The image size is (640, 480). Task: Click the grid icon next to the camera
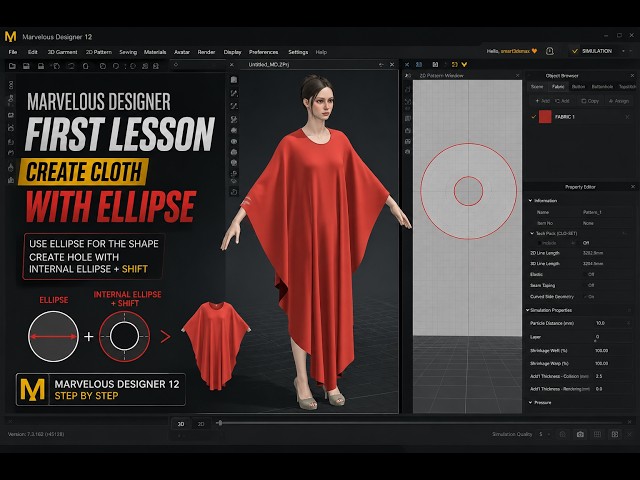(x=597, y=434)
